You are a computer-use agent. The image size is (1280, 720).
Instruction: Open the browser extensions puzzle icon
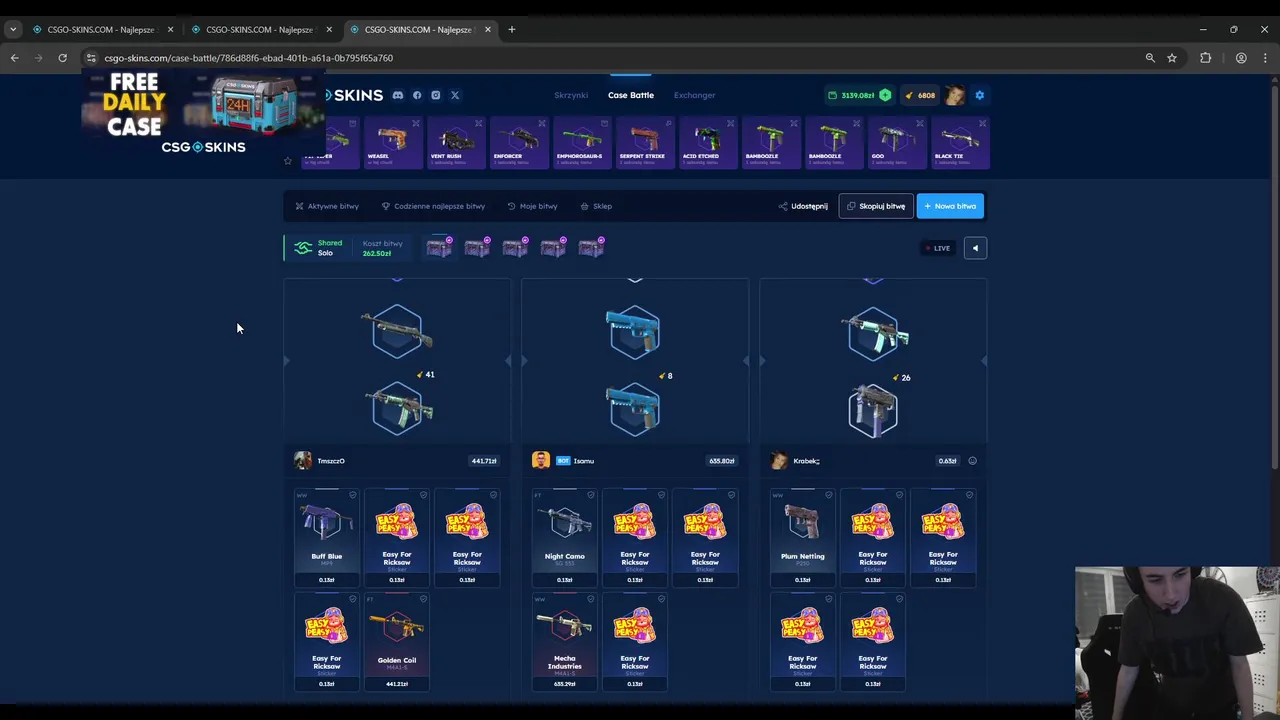(x=1206, y=58)
